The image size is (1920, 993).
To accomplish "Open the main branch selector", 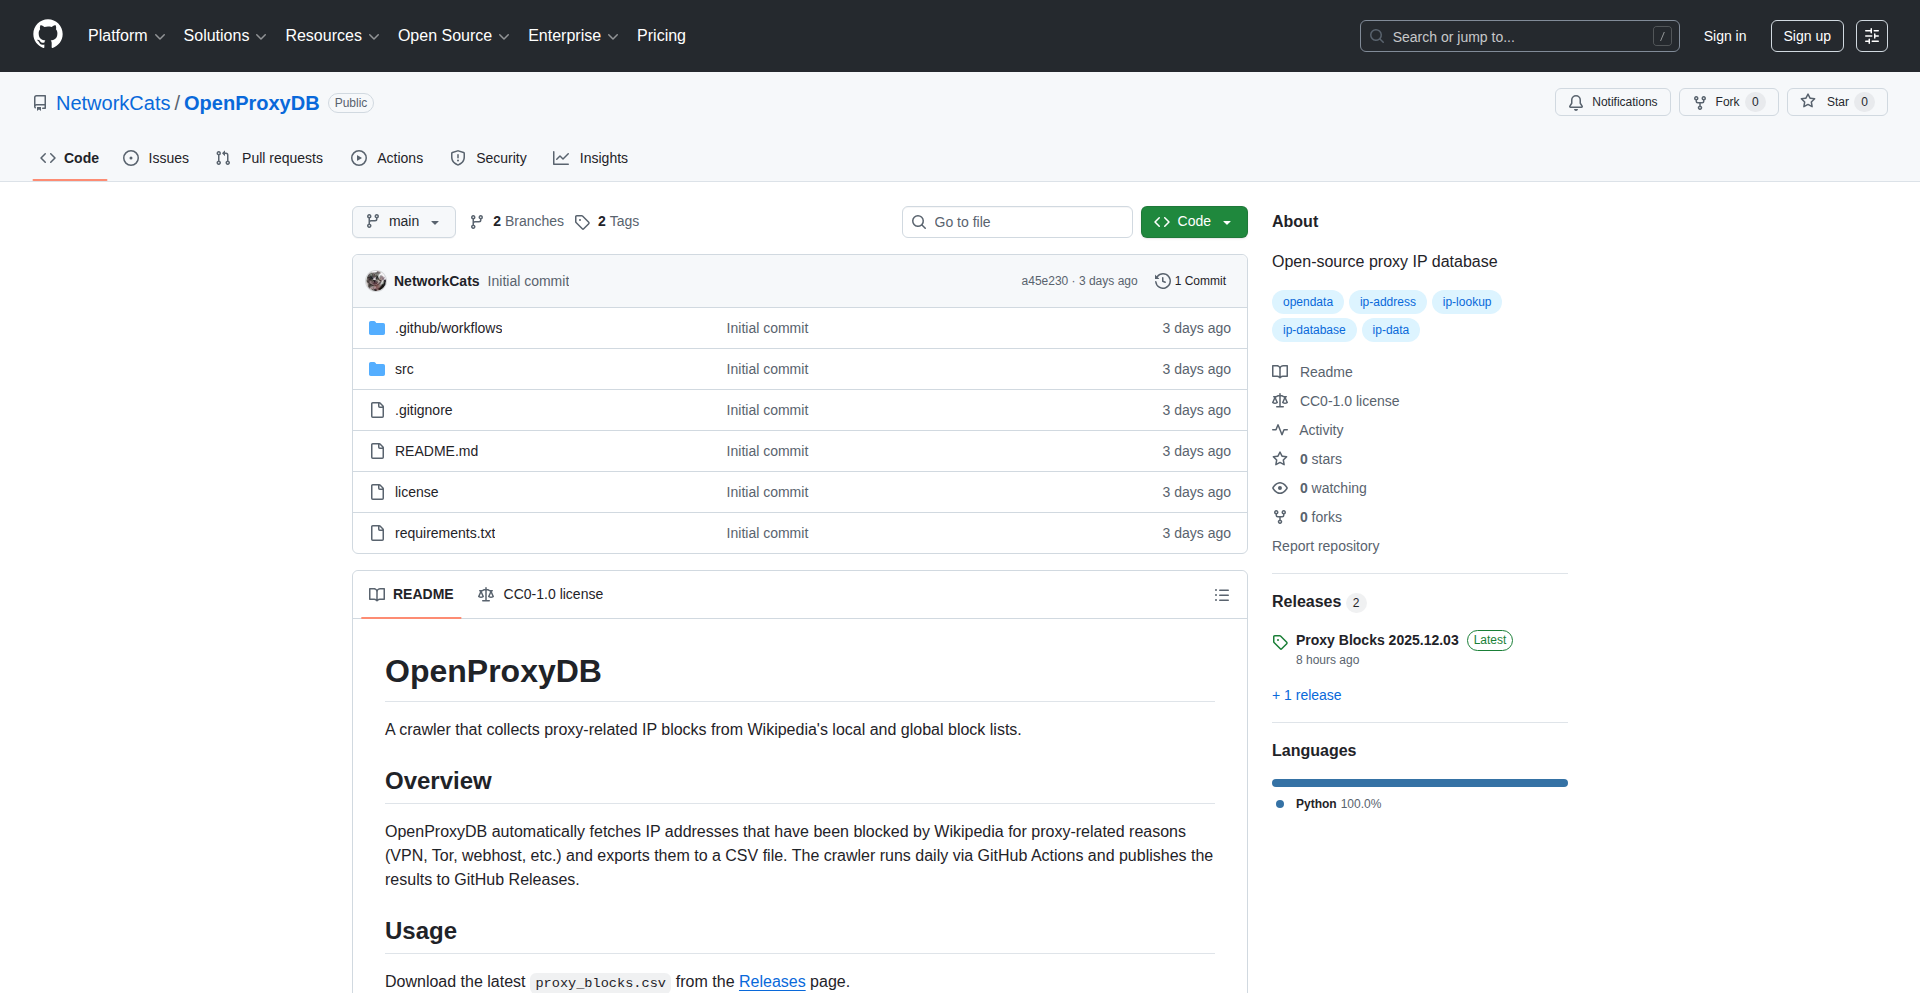I will point(403,222).
